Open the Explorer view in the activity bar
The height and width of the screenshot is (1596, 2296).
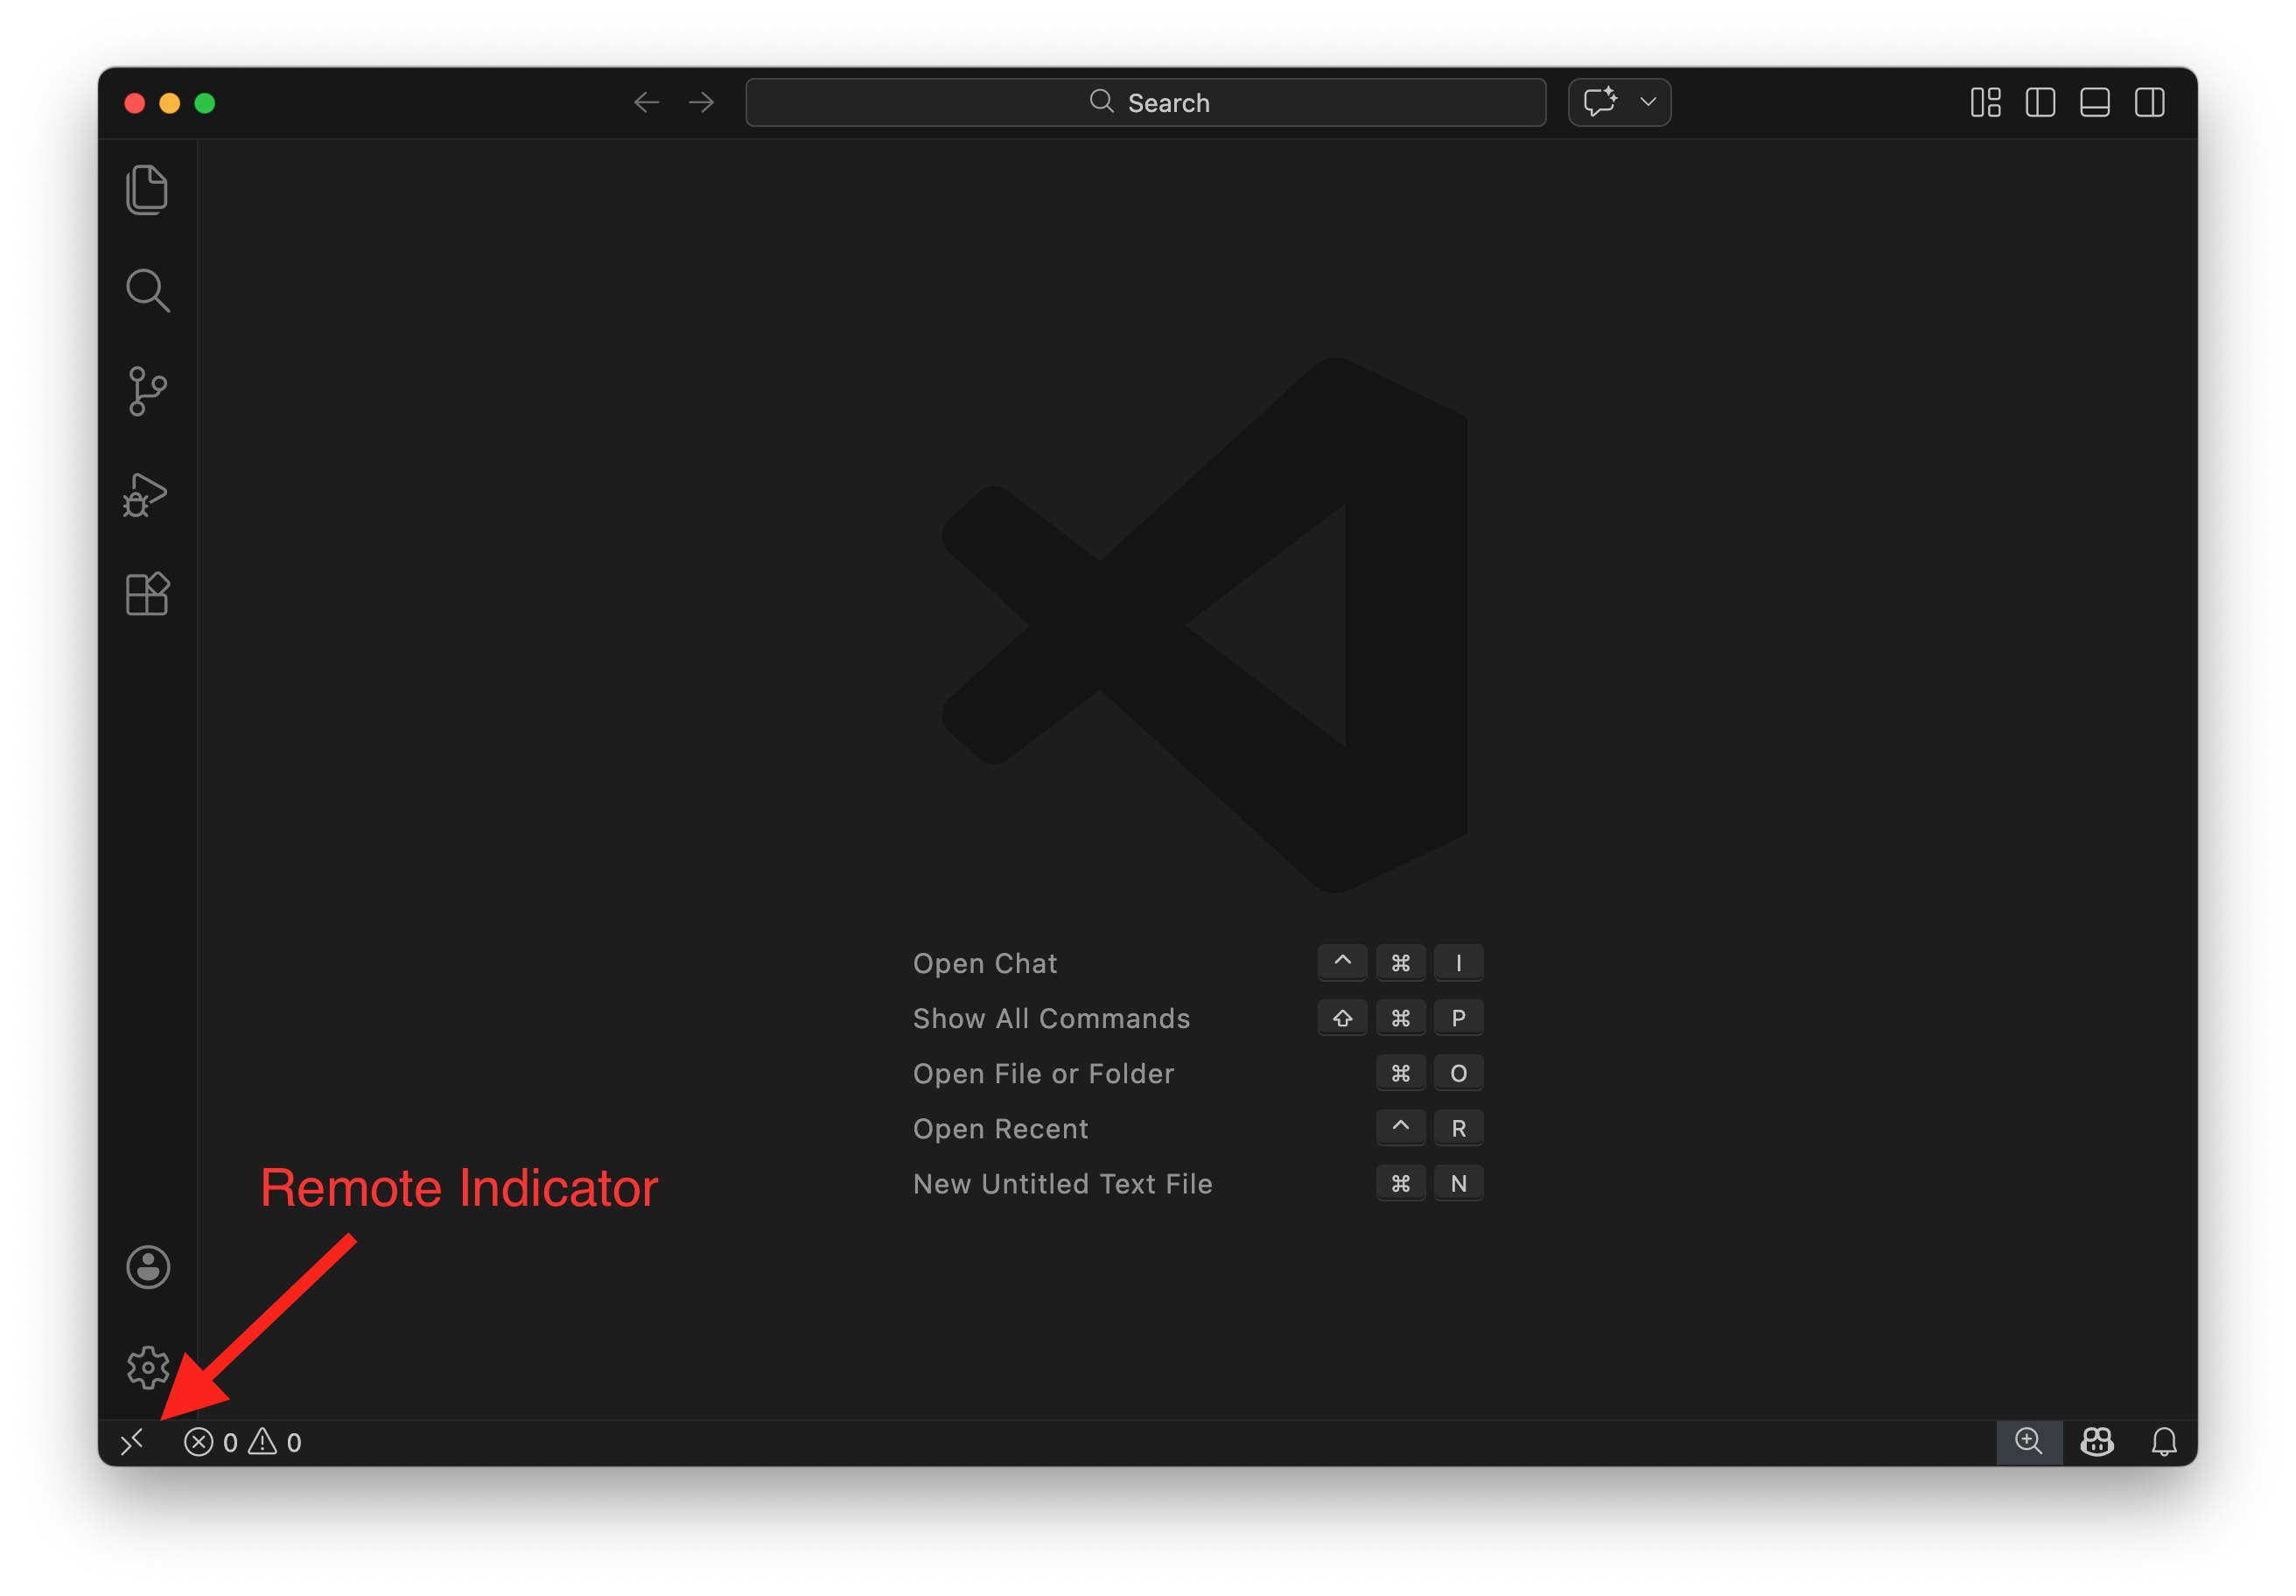(x=147, y=189)
